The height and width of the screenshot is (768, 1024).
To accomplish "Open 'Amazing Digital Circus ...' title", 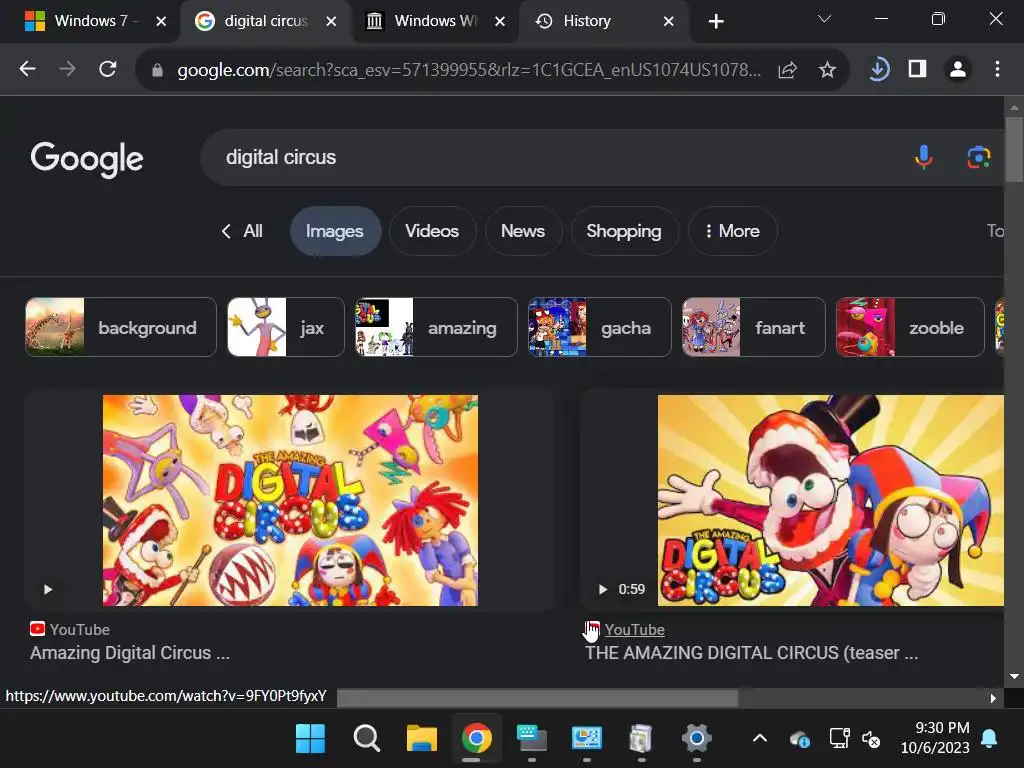I will pos(130,652).
